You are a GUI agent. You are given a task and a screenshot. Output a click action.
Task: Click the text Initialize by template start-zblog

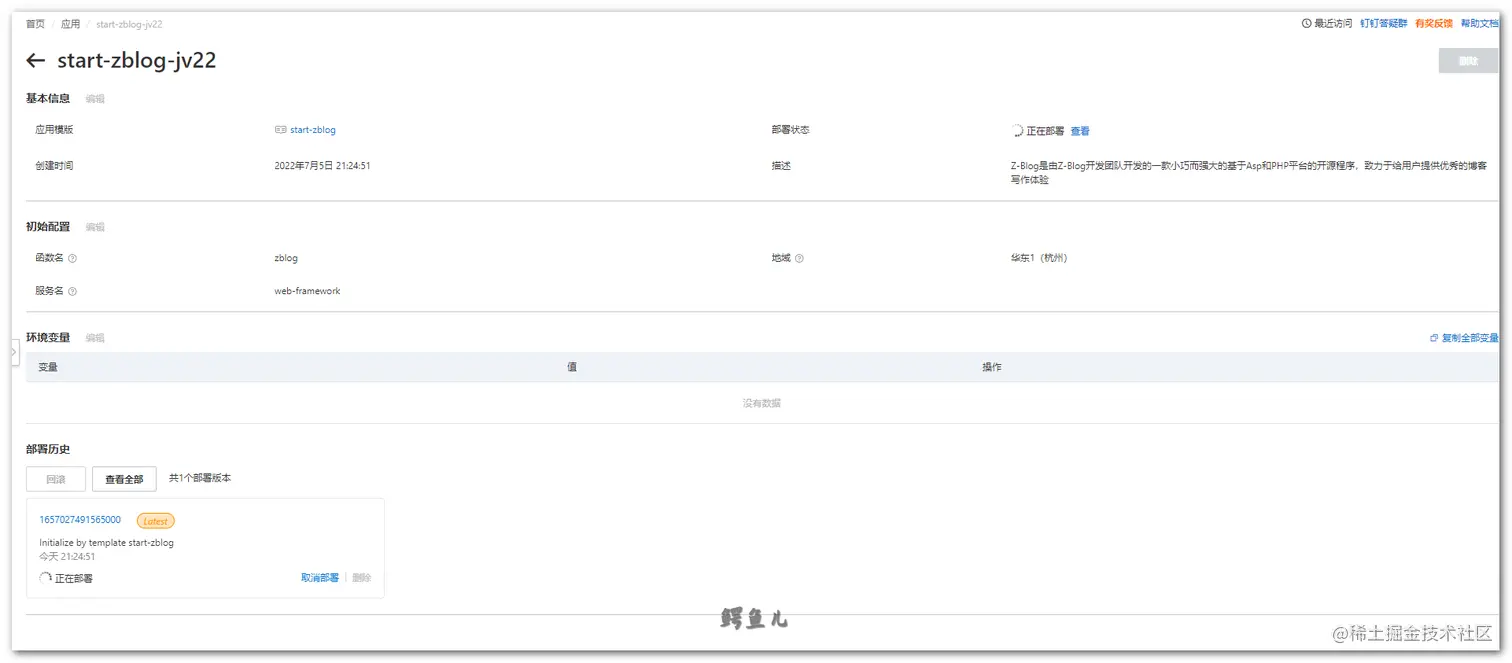106,543
